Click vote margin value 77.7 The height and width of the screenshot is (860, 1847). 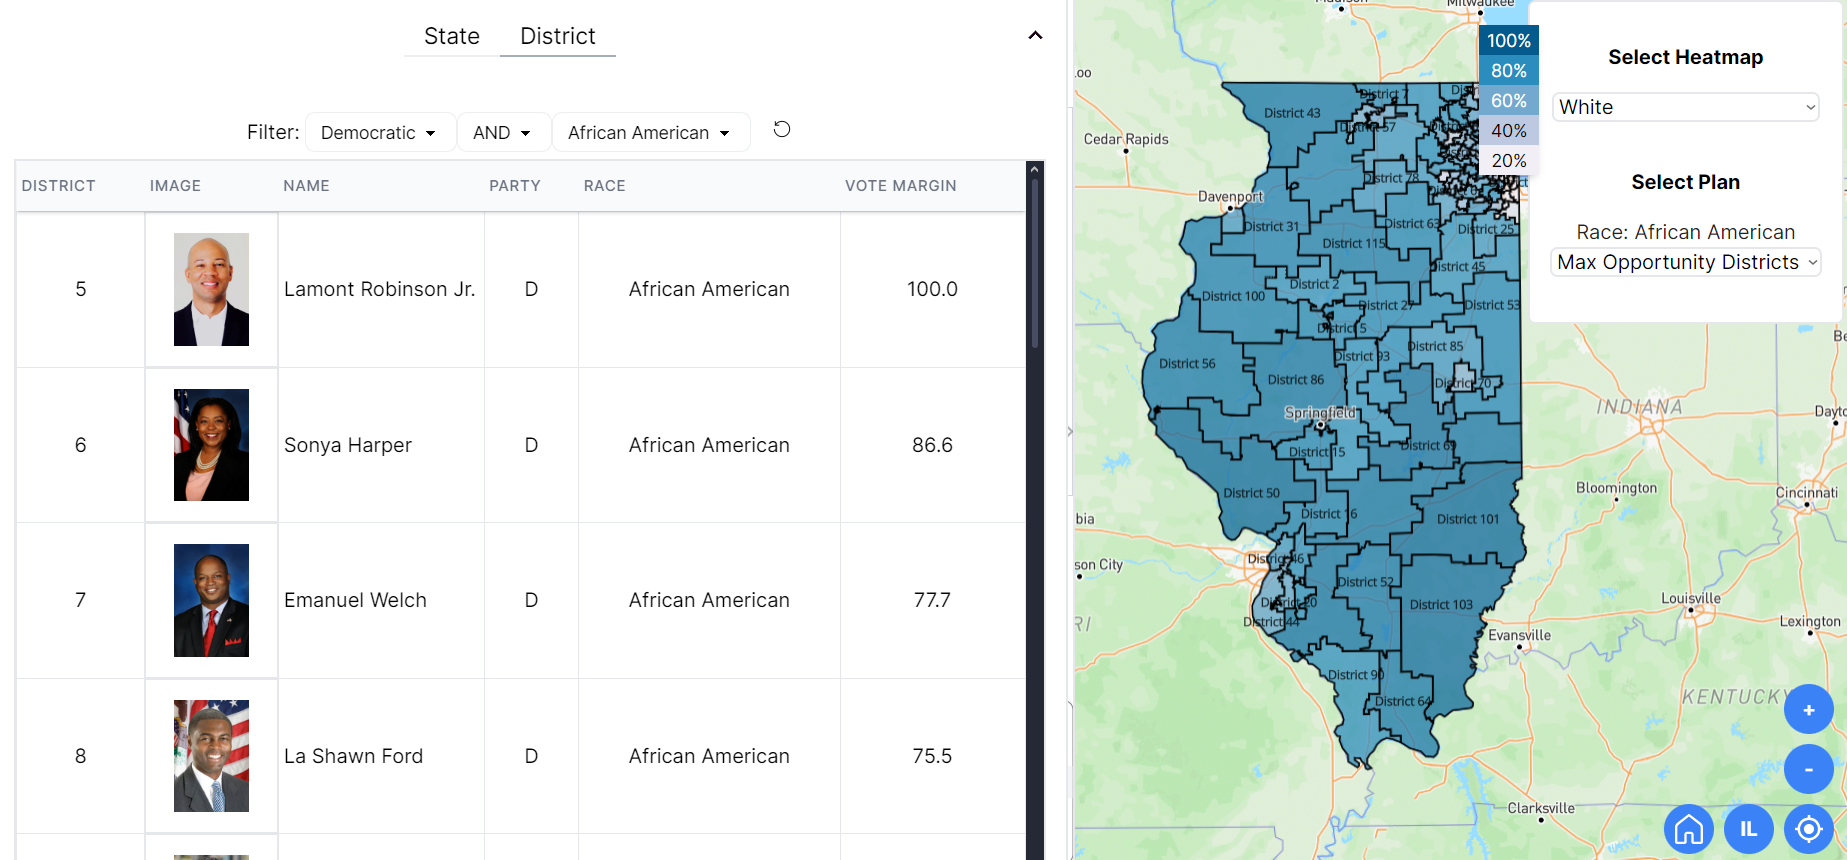point(932,600)
